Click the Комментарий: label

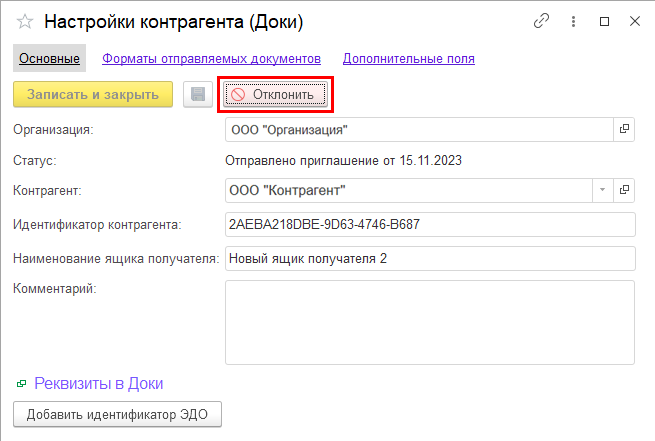pyautogui.click(x=55, y=289)
